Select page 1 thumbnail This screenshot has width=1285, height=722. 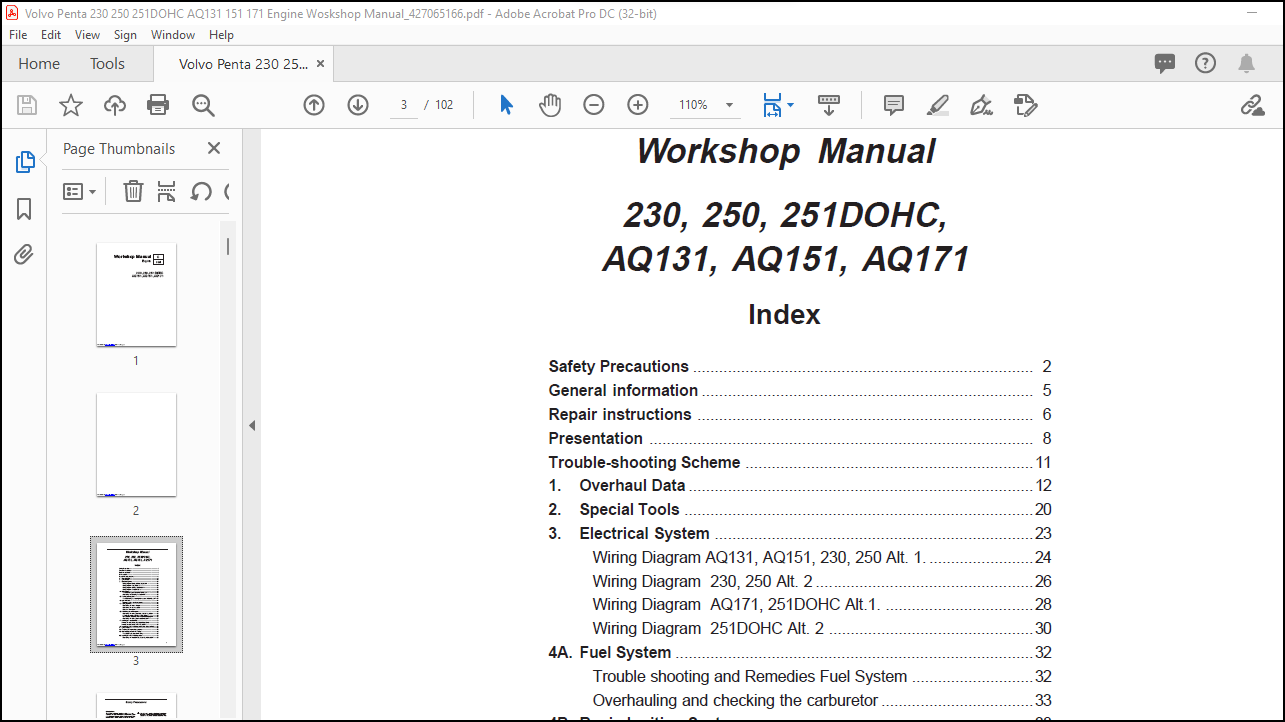[x=136, y=295]
